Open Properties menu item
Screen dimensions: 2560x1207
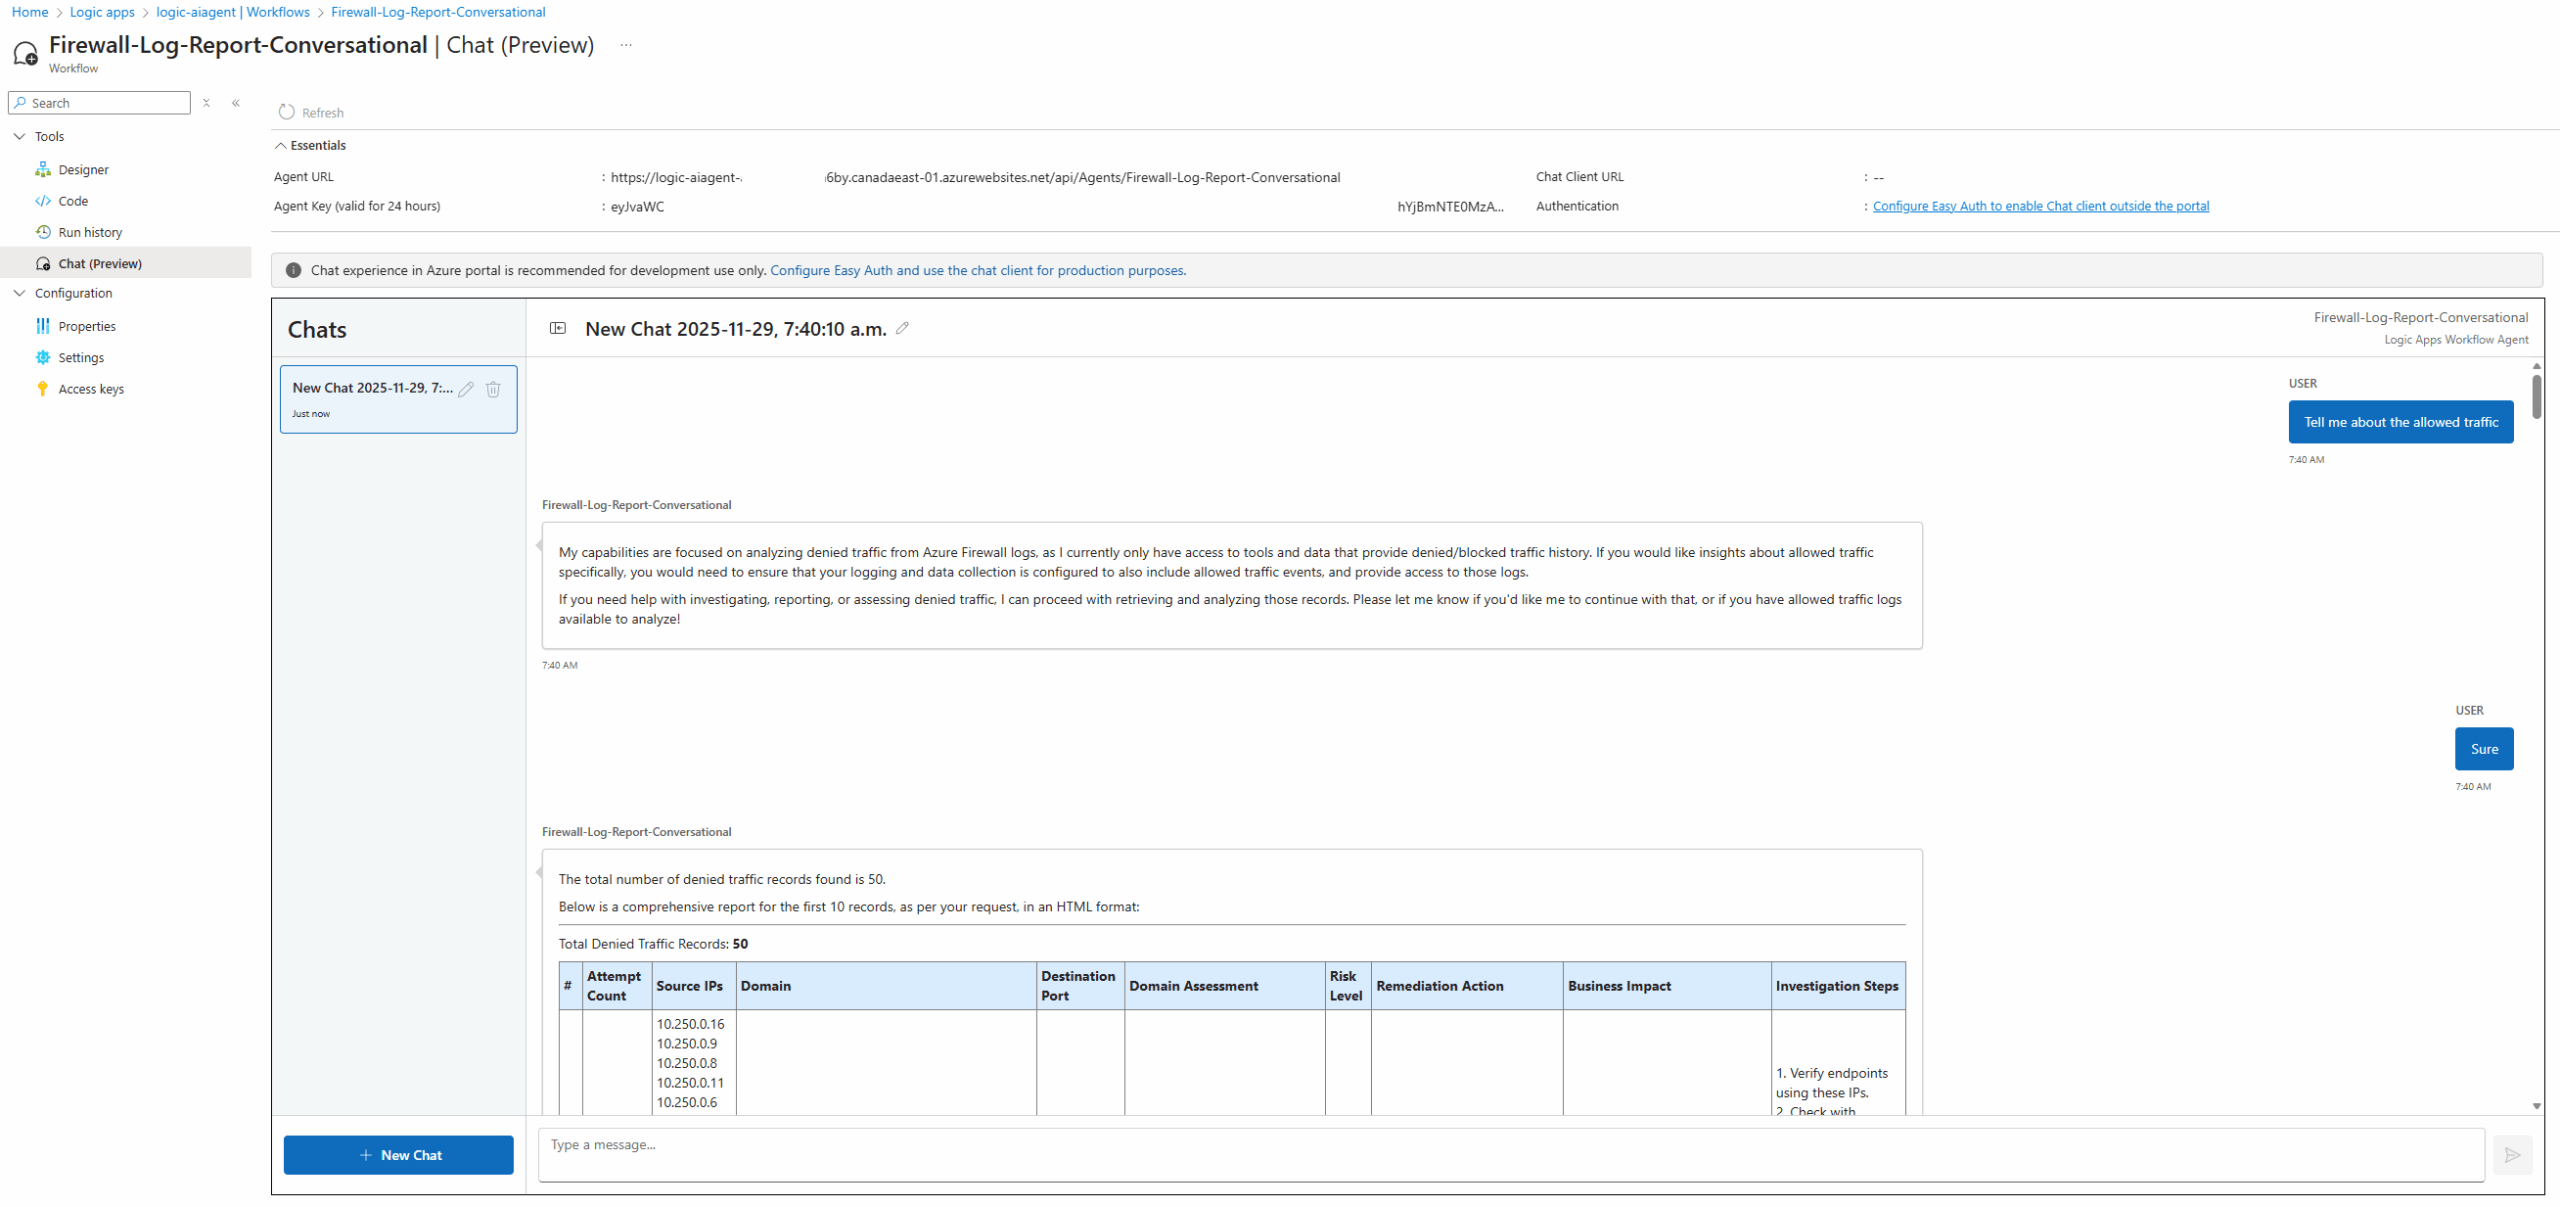87,326
